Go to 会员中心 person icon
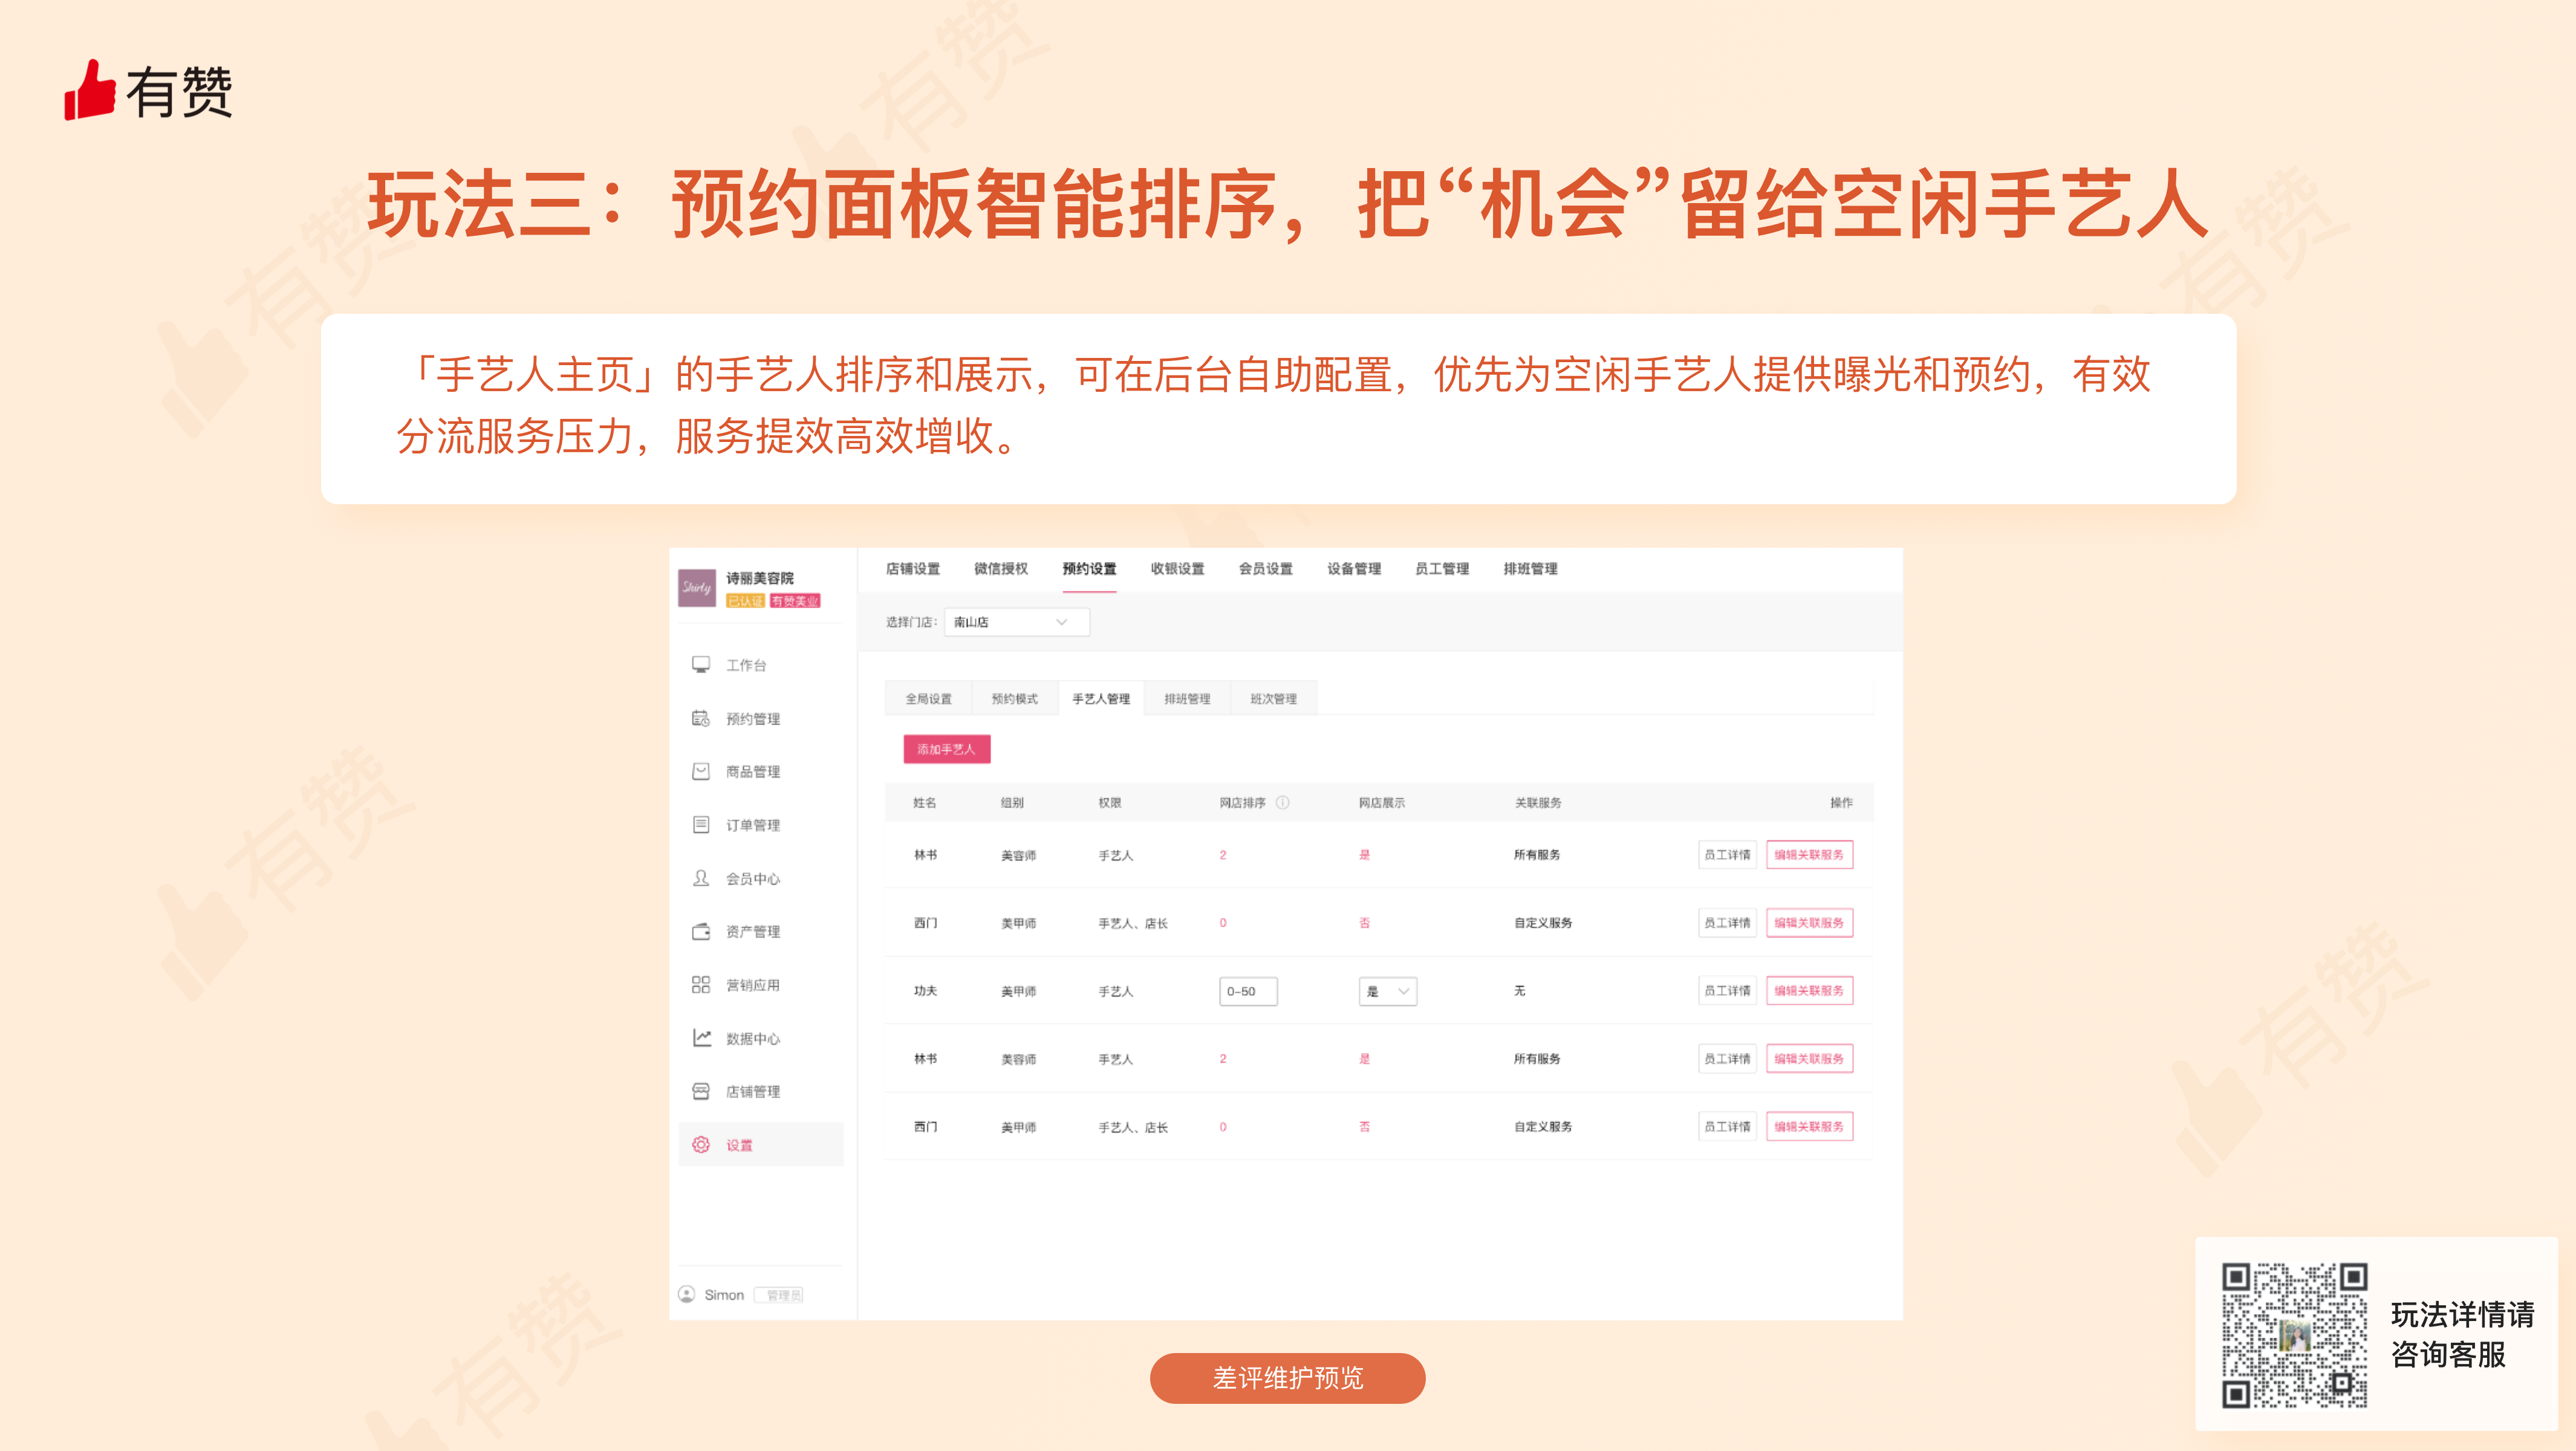This screenshot has height=1451, width=2576. click(701, 878)
